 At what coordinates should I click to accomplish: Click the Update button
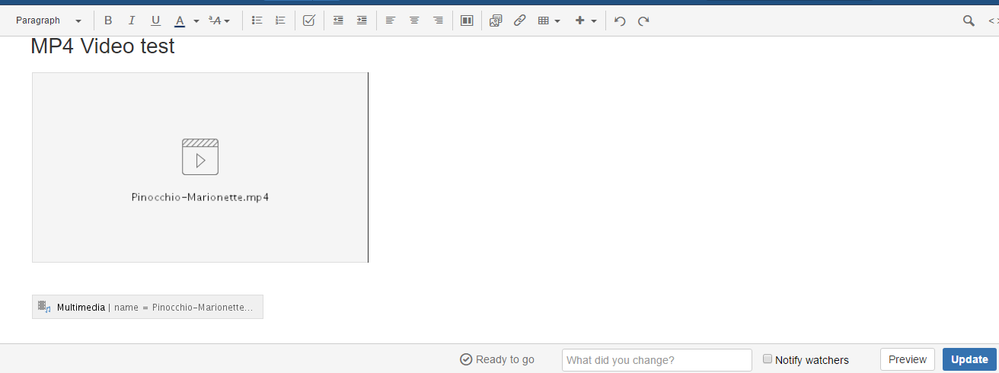[x=969, y=360]
